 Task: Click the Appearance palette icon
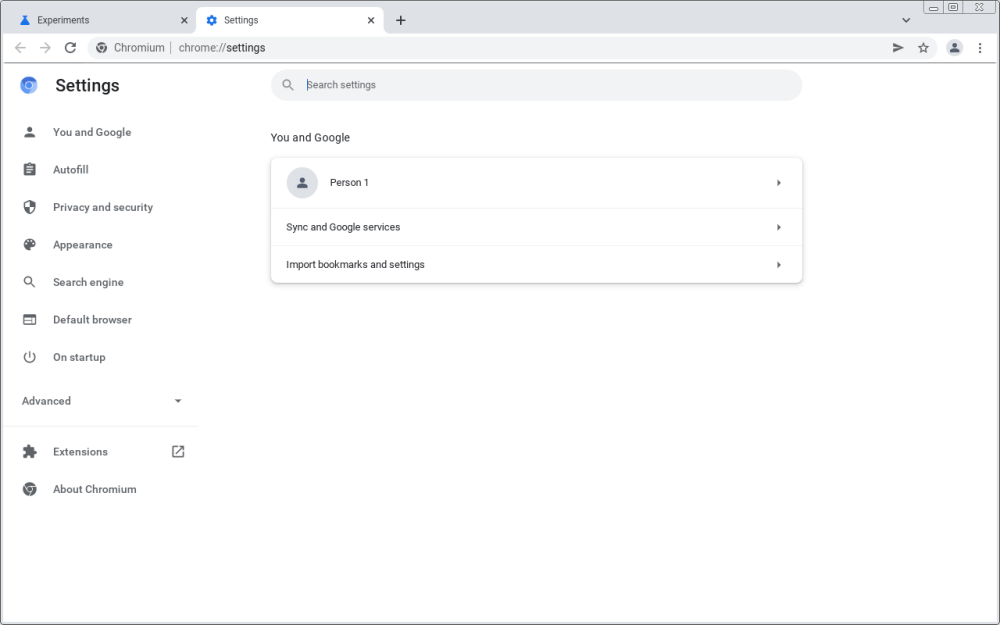pyautogui.click(x=30, y=245)
